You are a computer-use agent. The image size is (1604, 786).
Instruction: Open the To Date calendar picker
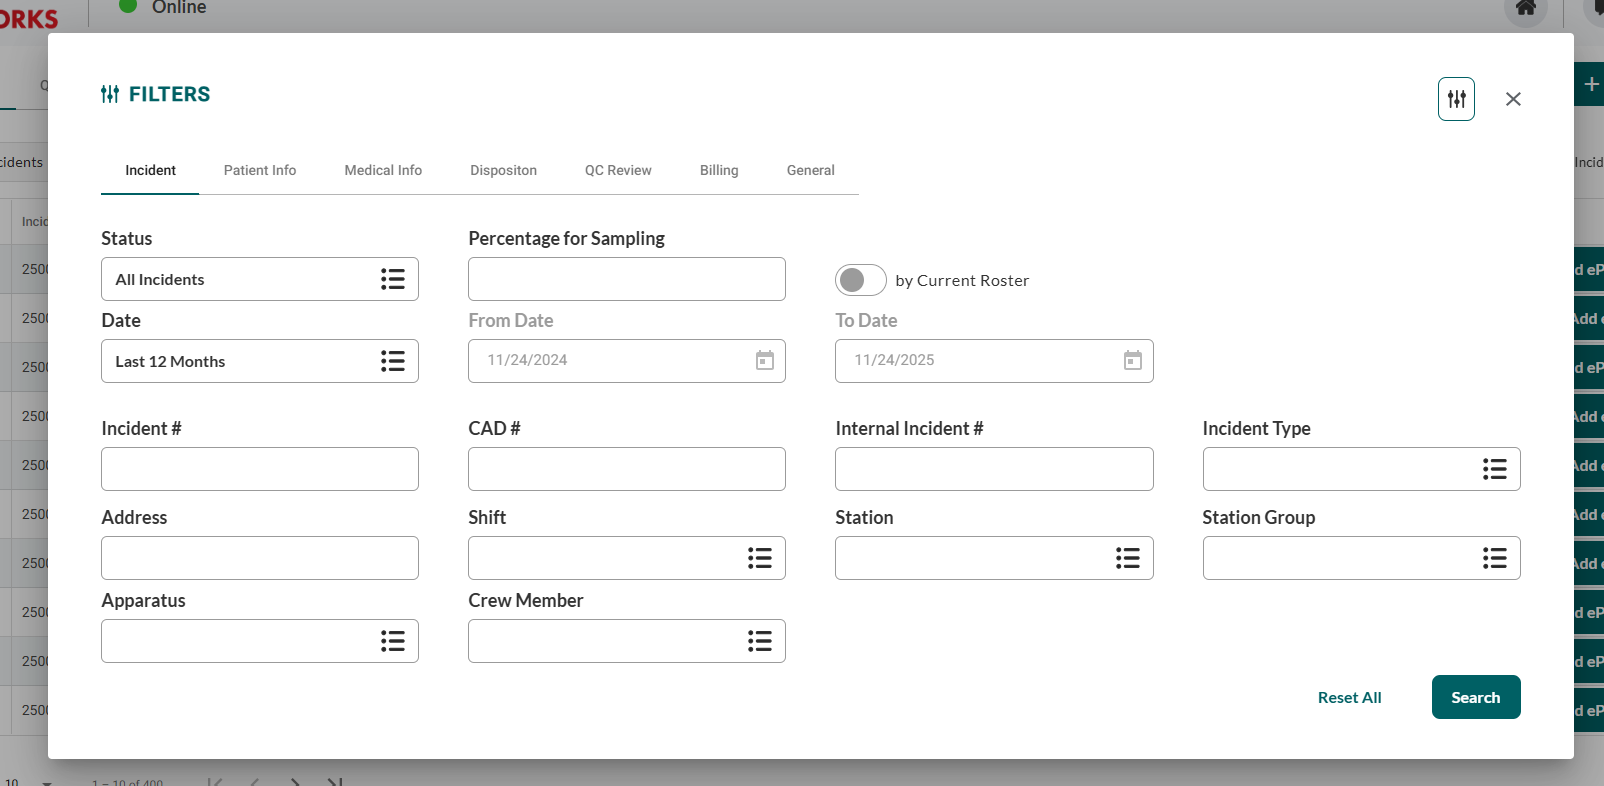pyautogui.click(x=1132, y=361)
